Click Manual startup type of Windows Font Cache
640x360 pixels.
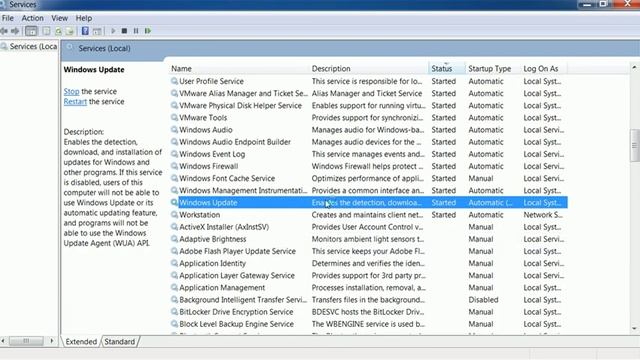[x=481, y=178]
